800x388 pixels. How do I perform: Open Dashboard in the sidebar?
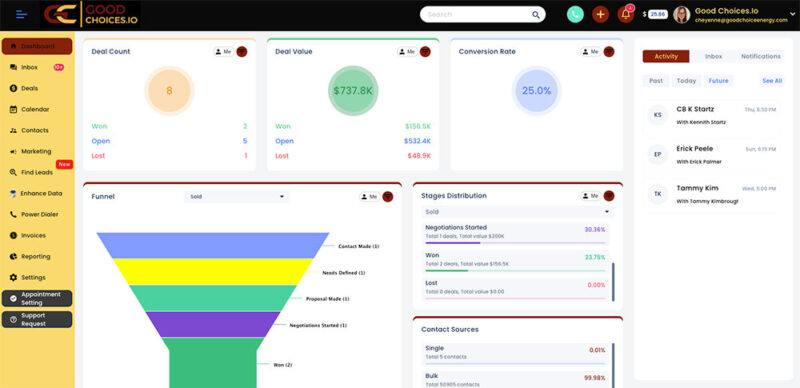37,46
